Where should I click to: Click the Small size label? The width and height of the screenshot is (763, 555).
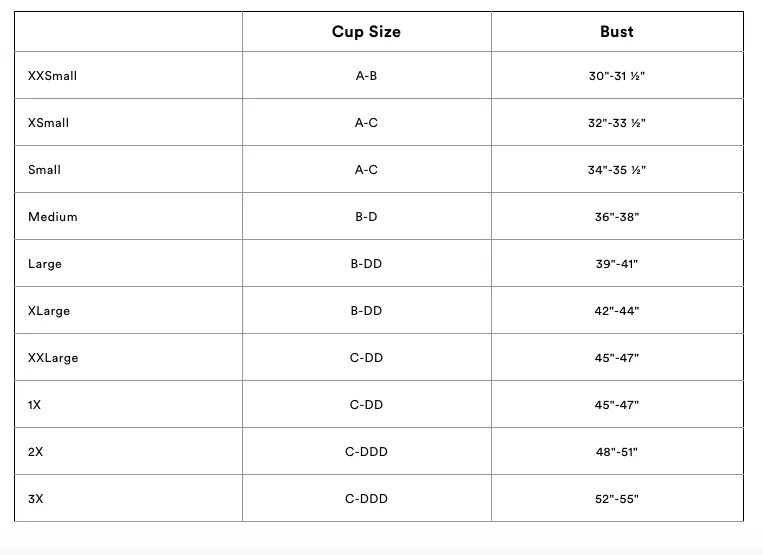point(44,170)
